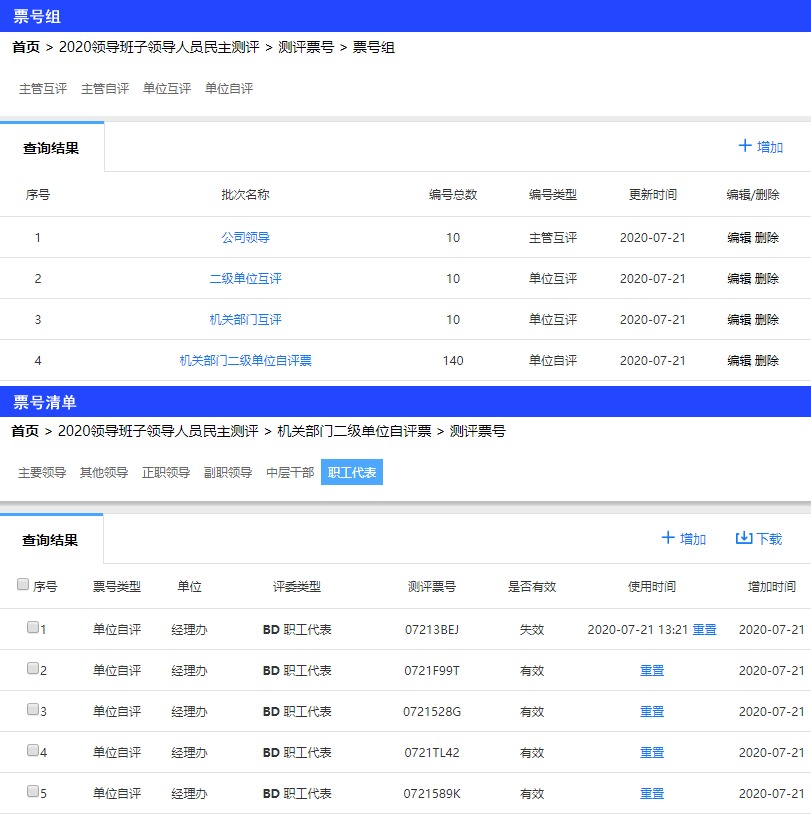The image size is (811, 815).
Task: Click 机关部门二级单位自评票 in the lower breadcrumb
Action: (354, 431)
